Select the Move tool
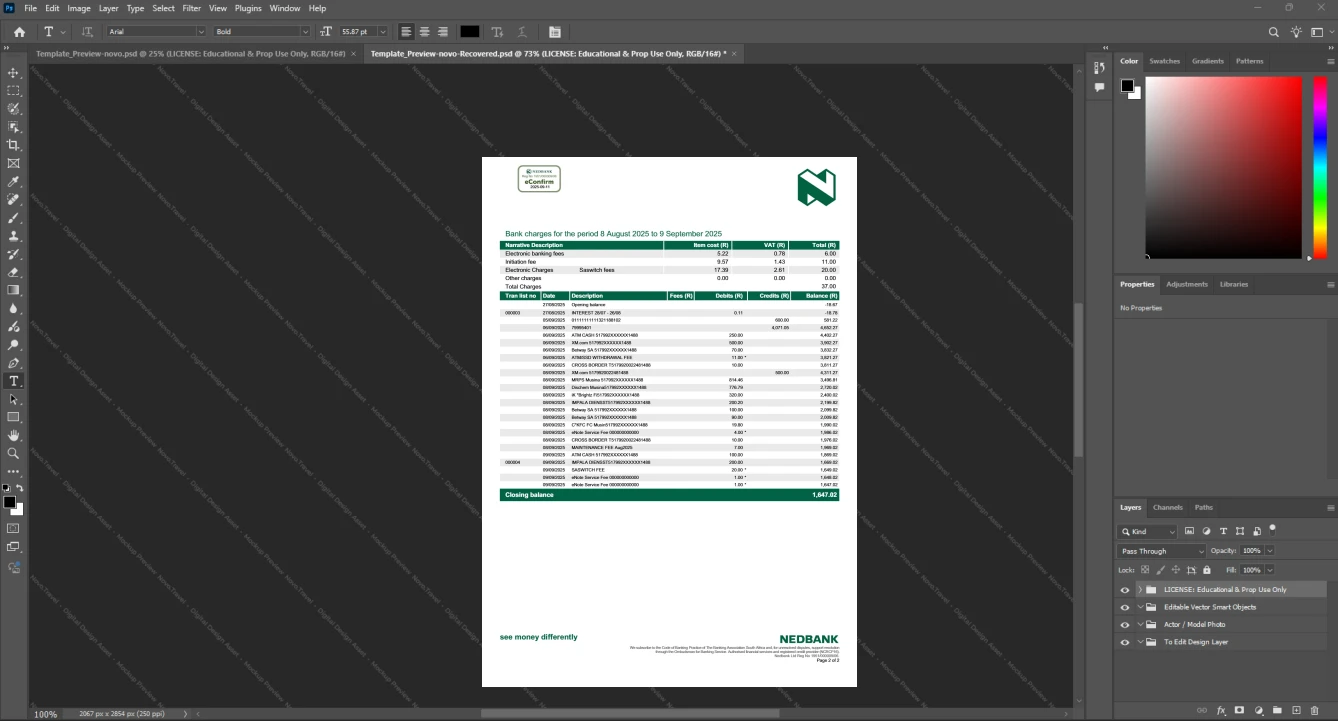Image resolution: width=1338 pixels, height=721 pixels. point(14,73)
